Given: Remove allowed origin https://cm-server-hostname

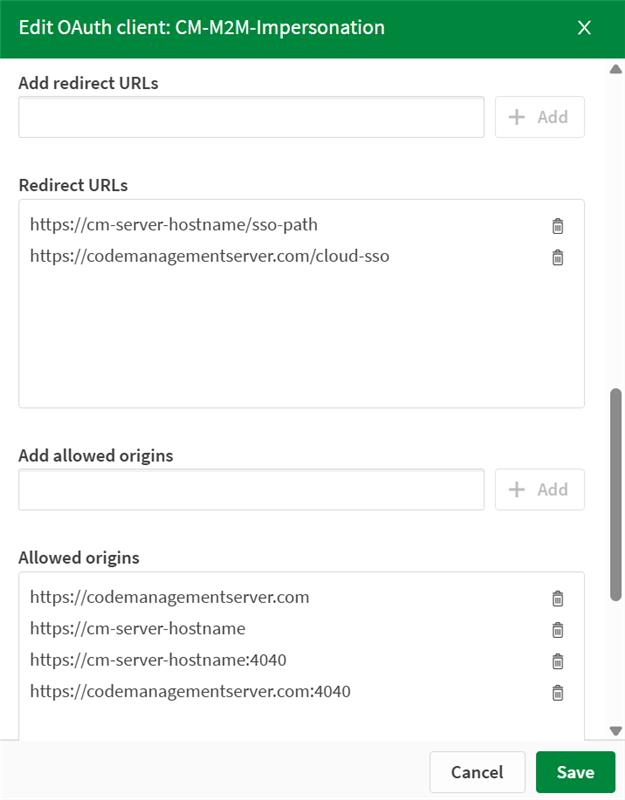Looking at the screenshot, I should click(558, 630).
